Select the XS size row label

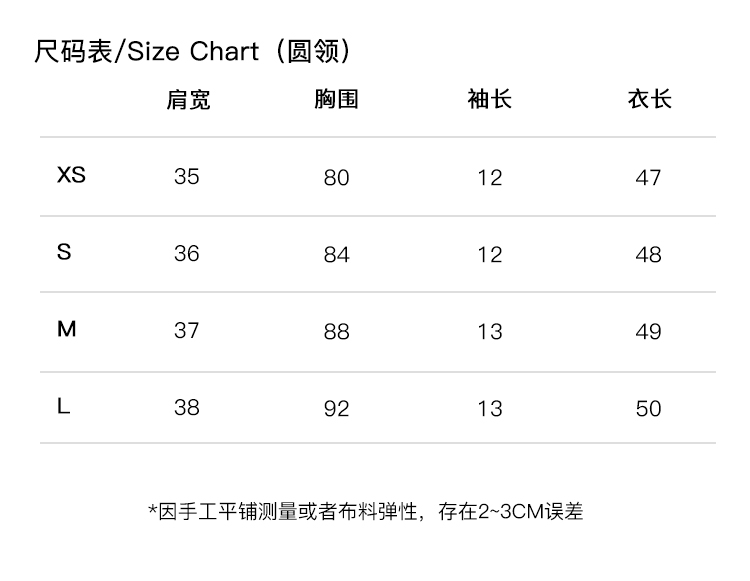(71, 175)
